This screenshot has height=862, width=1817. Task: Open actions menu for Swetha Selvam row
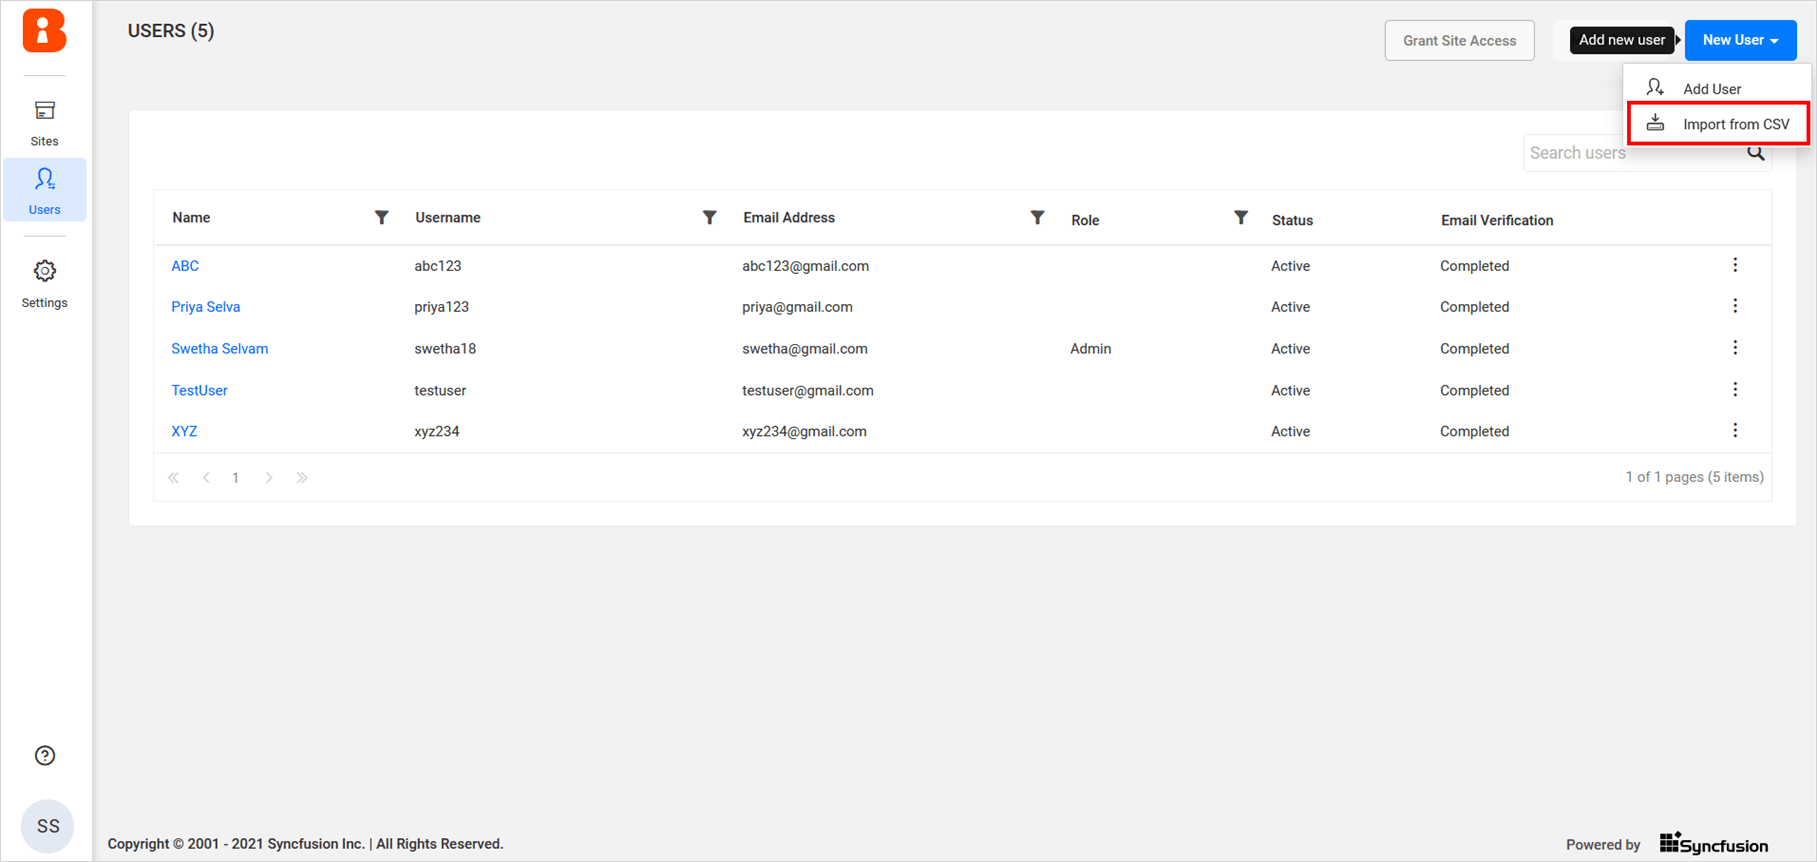click(x=1735, y=348)
